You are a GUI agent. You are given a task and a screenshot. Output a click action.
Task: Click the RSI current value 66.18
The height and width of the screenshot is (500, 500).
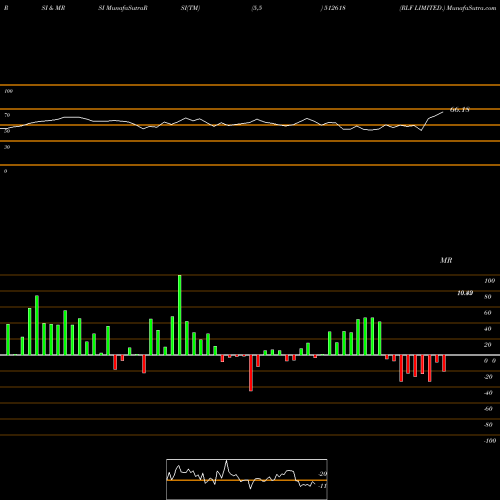tap(460, 109)
